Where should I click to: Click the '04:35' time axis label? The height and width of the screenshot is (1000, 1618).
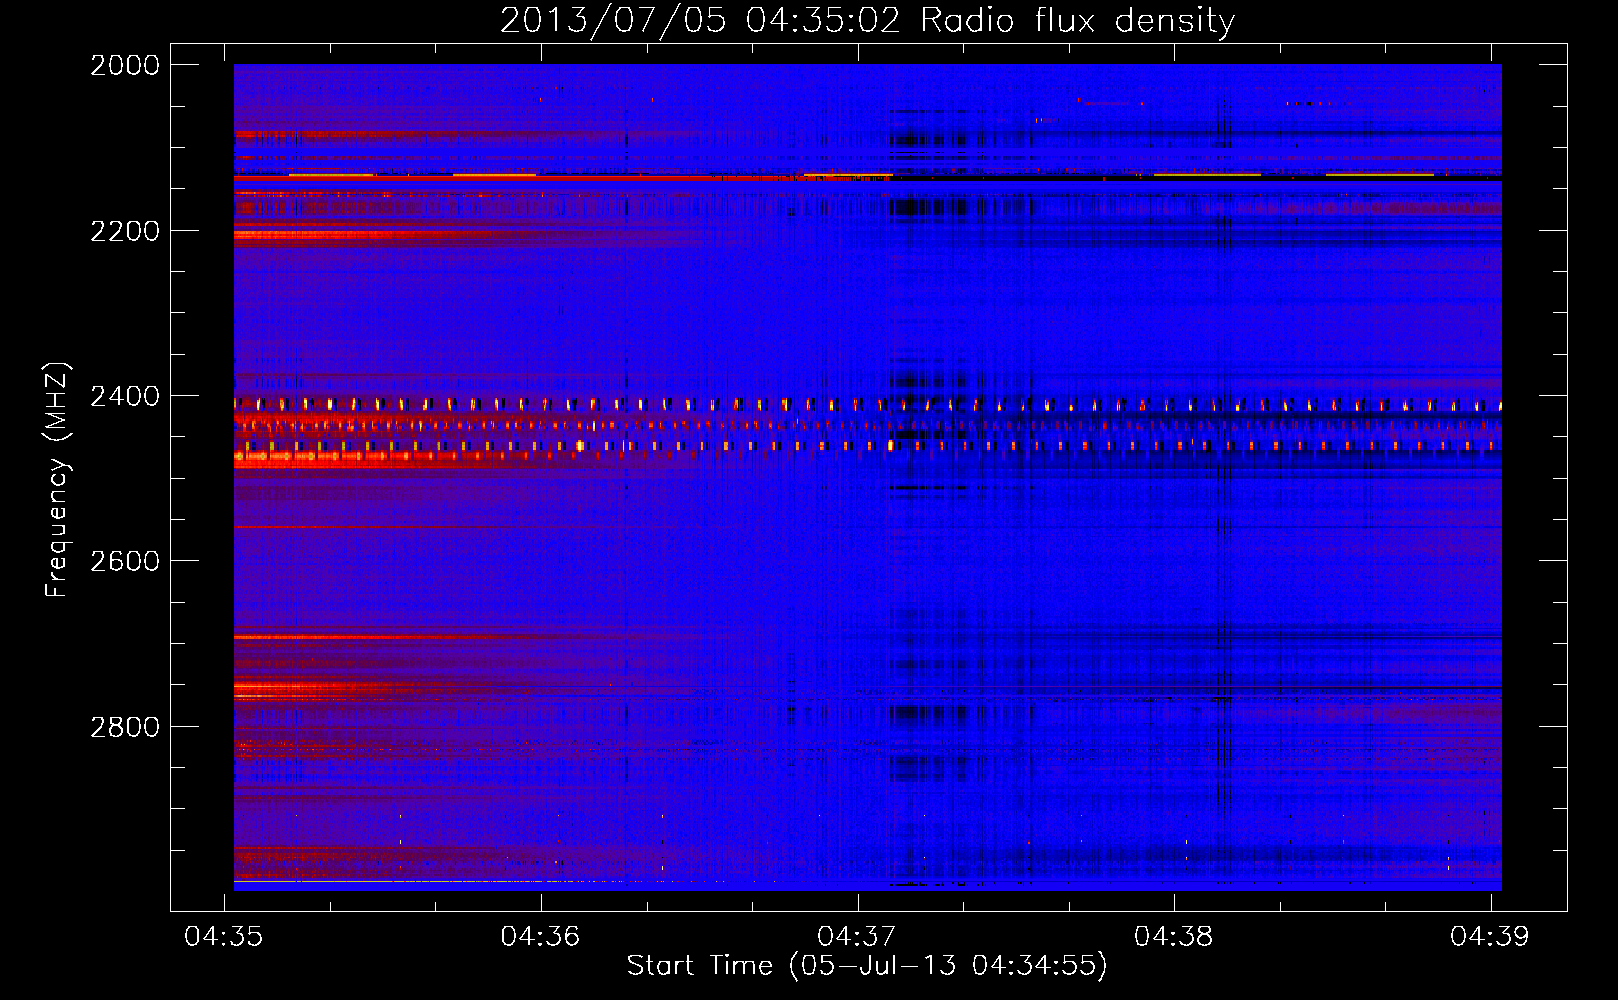[224, 936]
